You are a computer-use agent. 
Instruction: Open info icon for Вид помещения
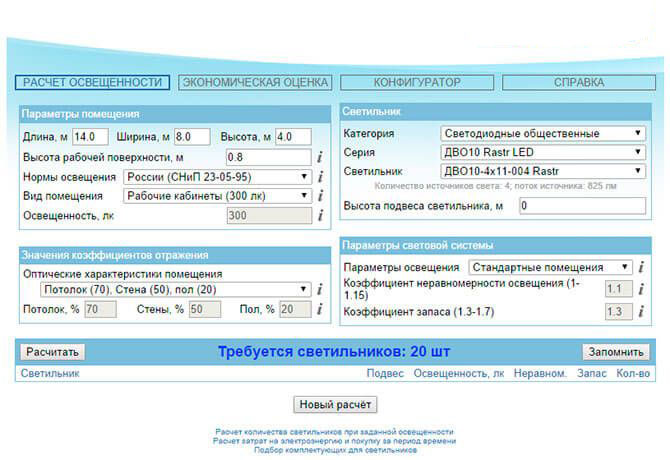[x=320, y=196]
